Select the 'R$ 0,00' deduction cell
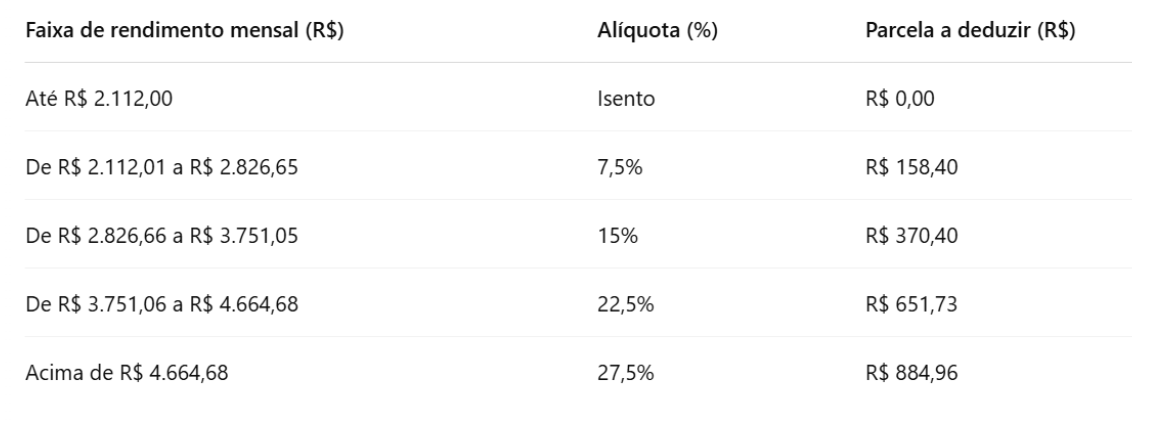This screenshot has height=424, width=1158. [900, 98]
